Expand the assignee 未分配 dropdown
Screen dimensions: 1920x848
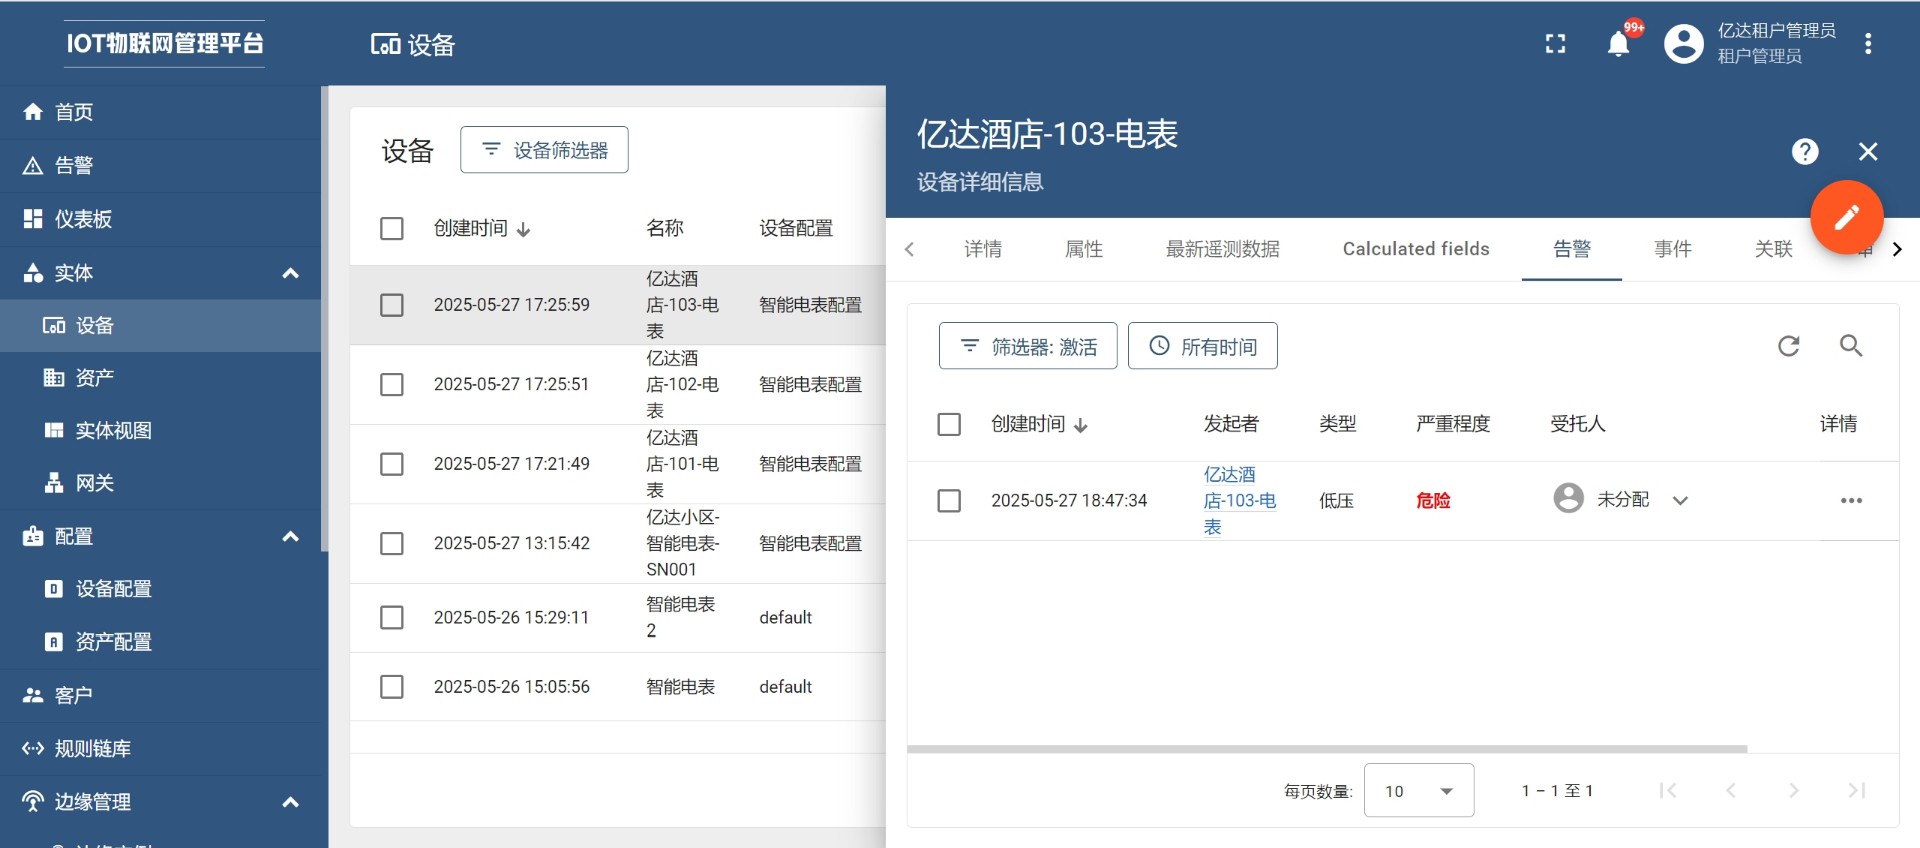coord(1680,501)
